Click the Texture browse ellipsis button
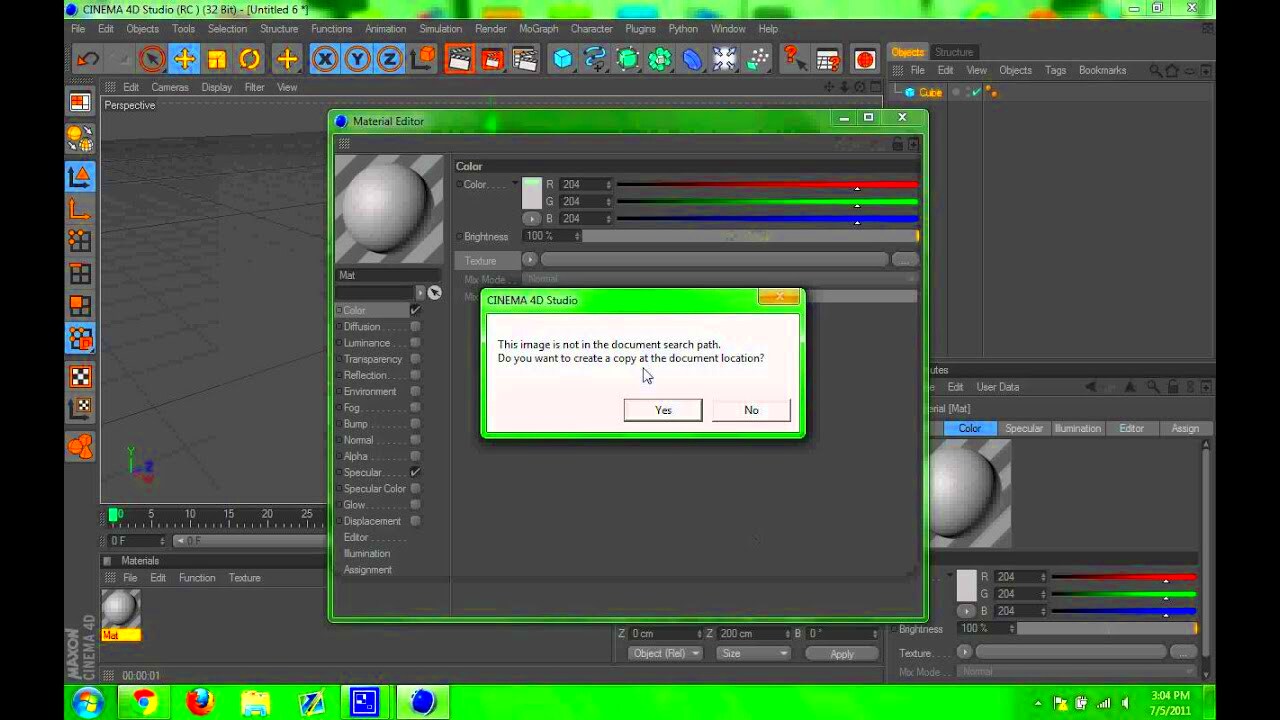The image size is (1280, 720). [904, 260]
